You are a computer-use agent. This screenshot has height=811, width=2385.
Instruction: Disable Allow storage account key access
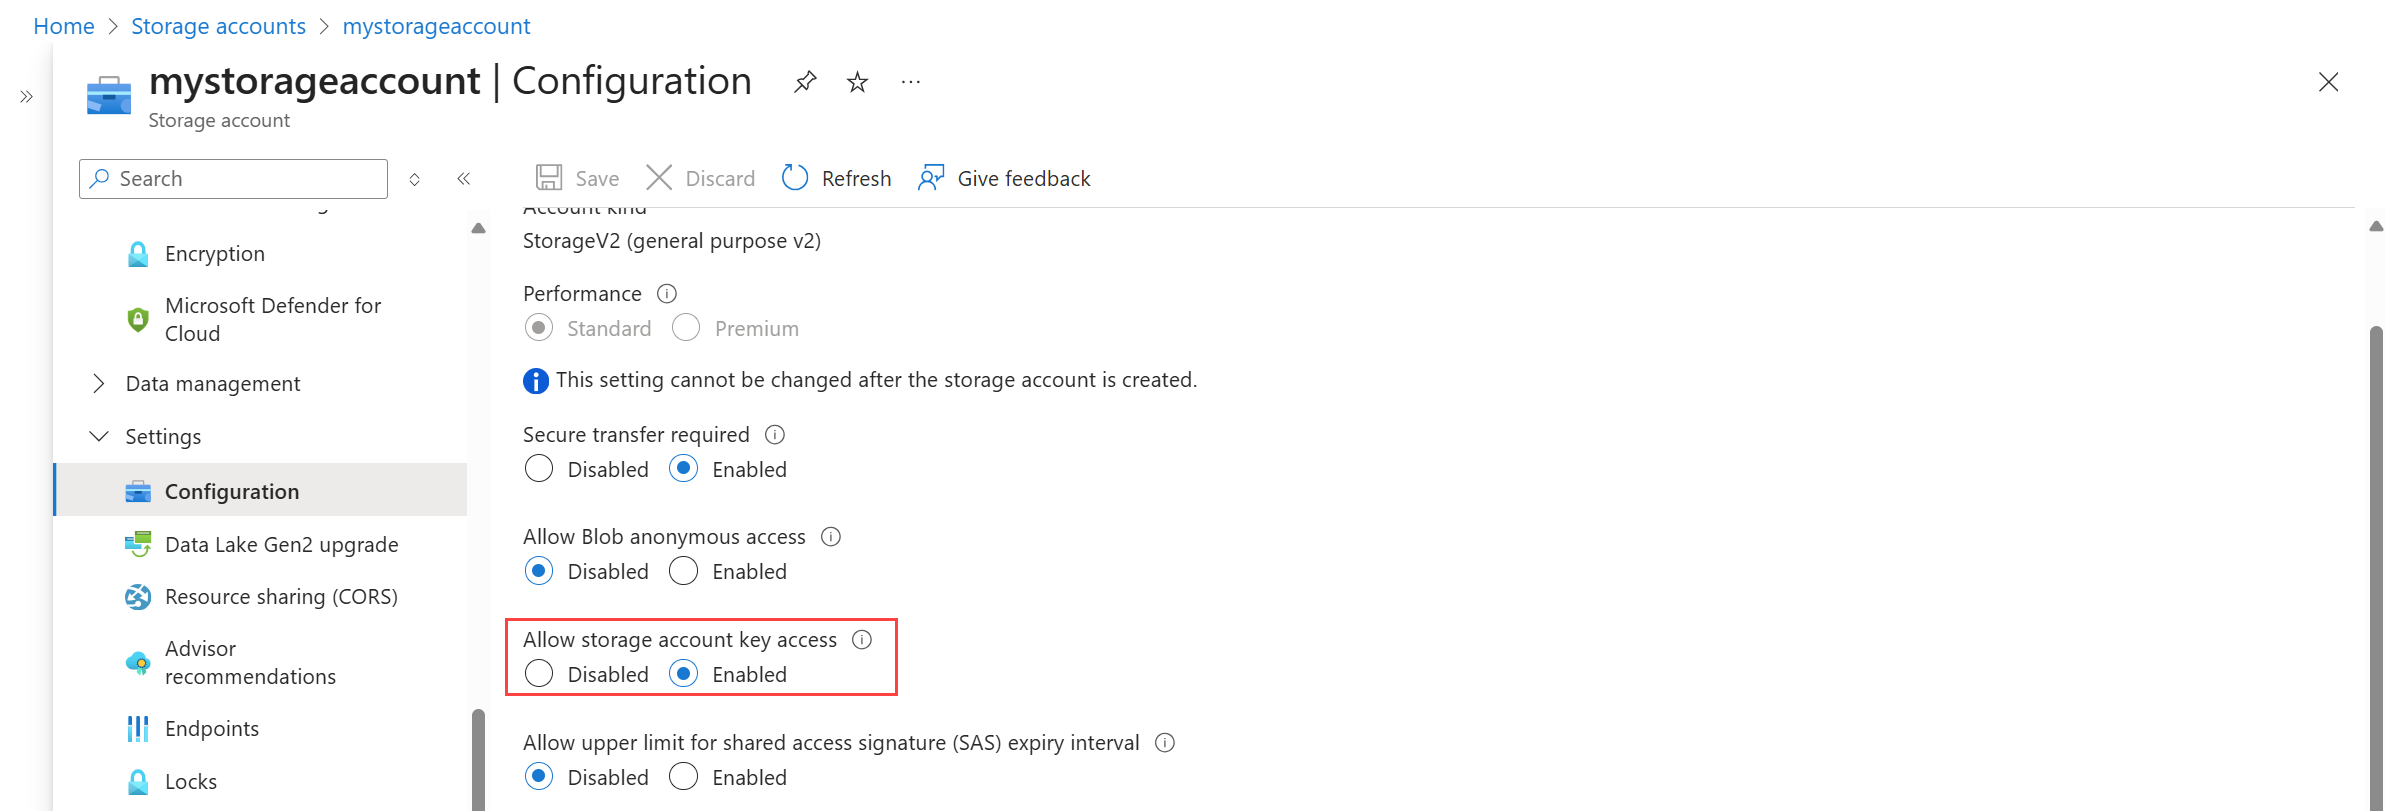539,674
